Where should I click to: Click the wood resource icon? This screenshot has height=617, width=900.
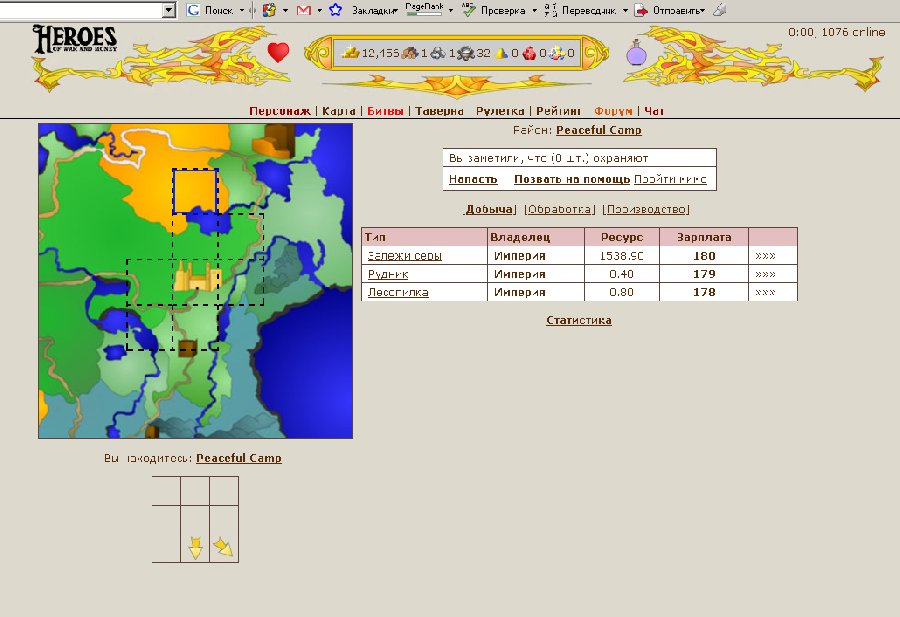coord(410,53)
